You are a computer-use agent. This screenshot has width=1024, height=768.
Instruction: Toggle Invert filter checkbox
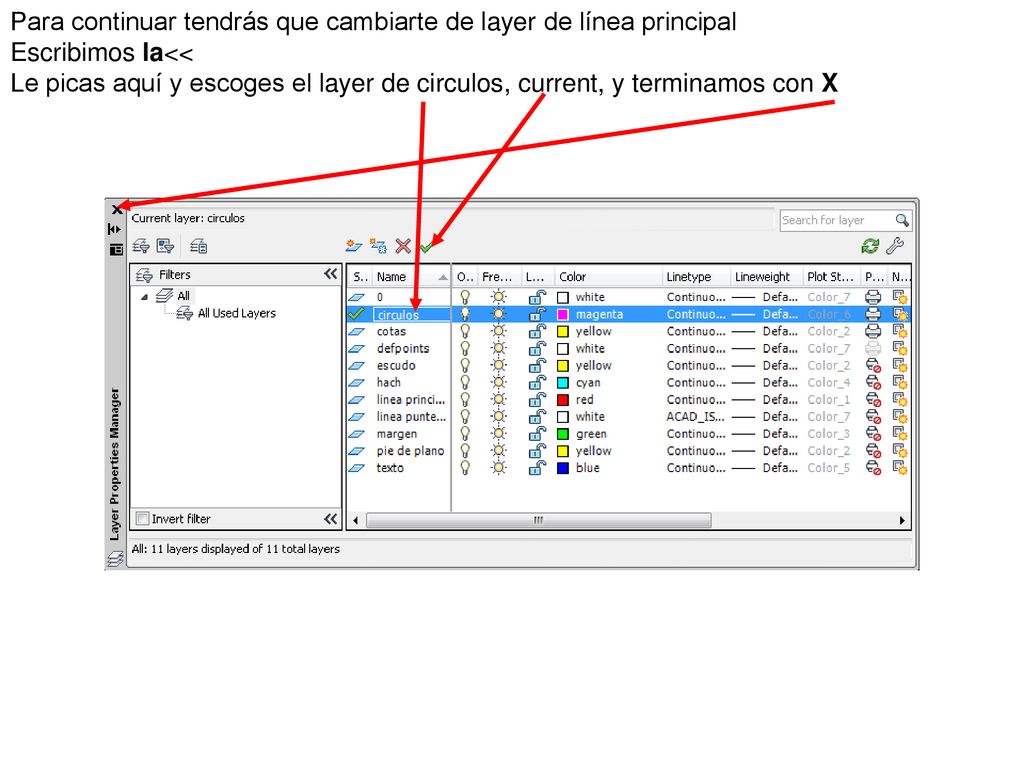coord(142,519)
